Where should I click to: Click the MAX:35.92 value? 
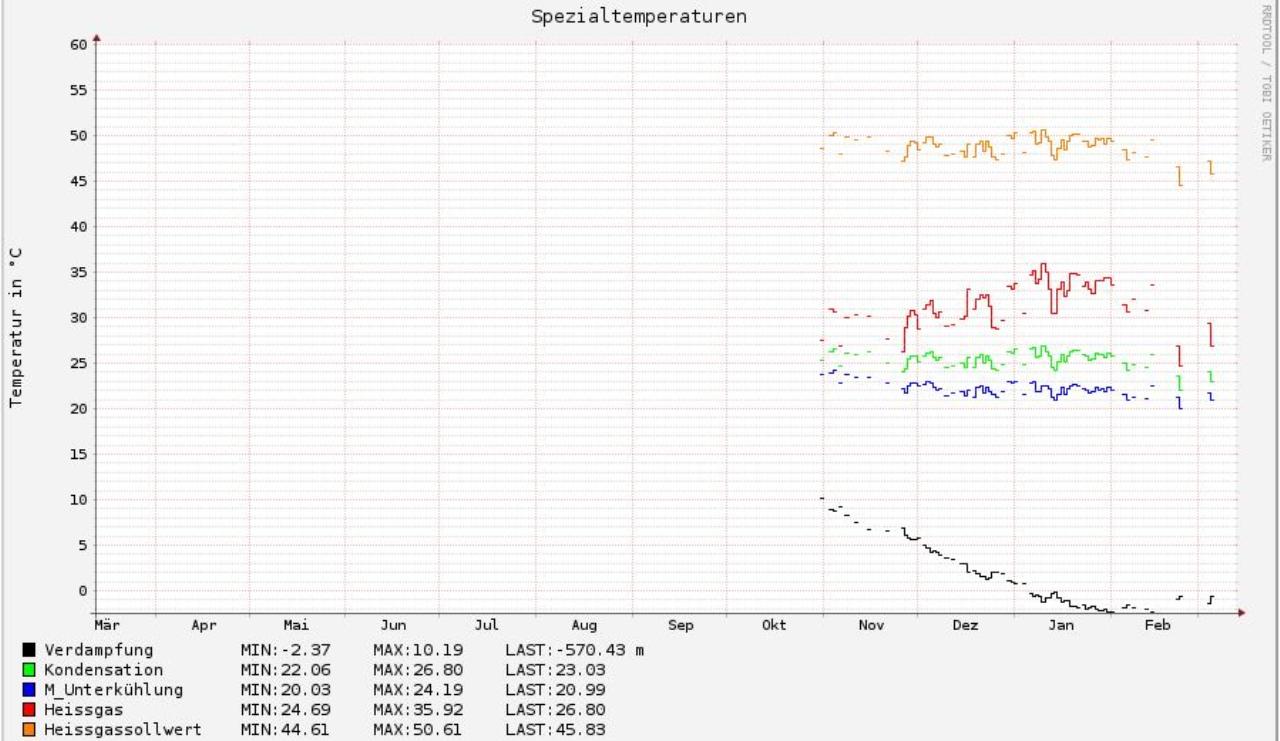pyautogui.click(x=417, y=710)
